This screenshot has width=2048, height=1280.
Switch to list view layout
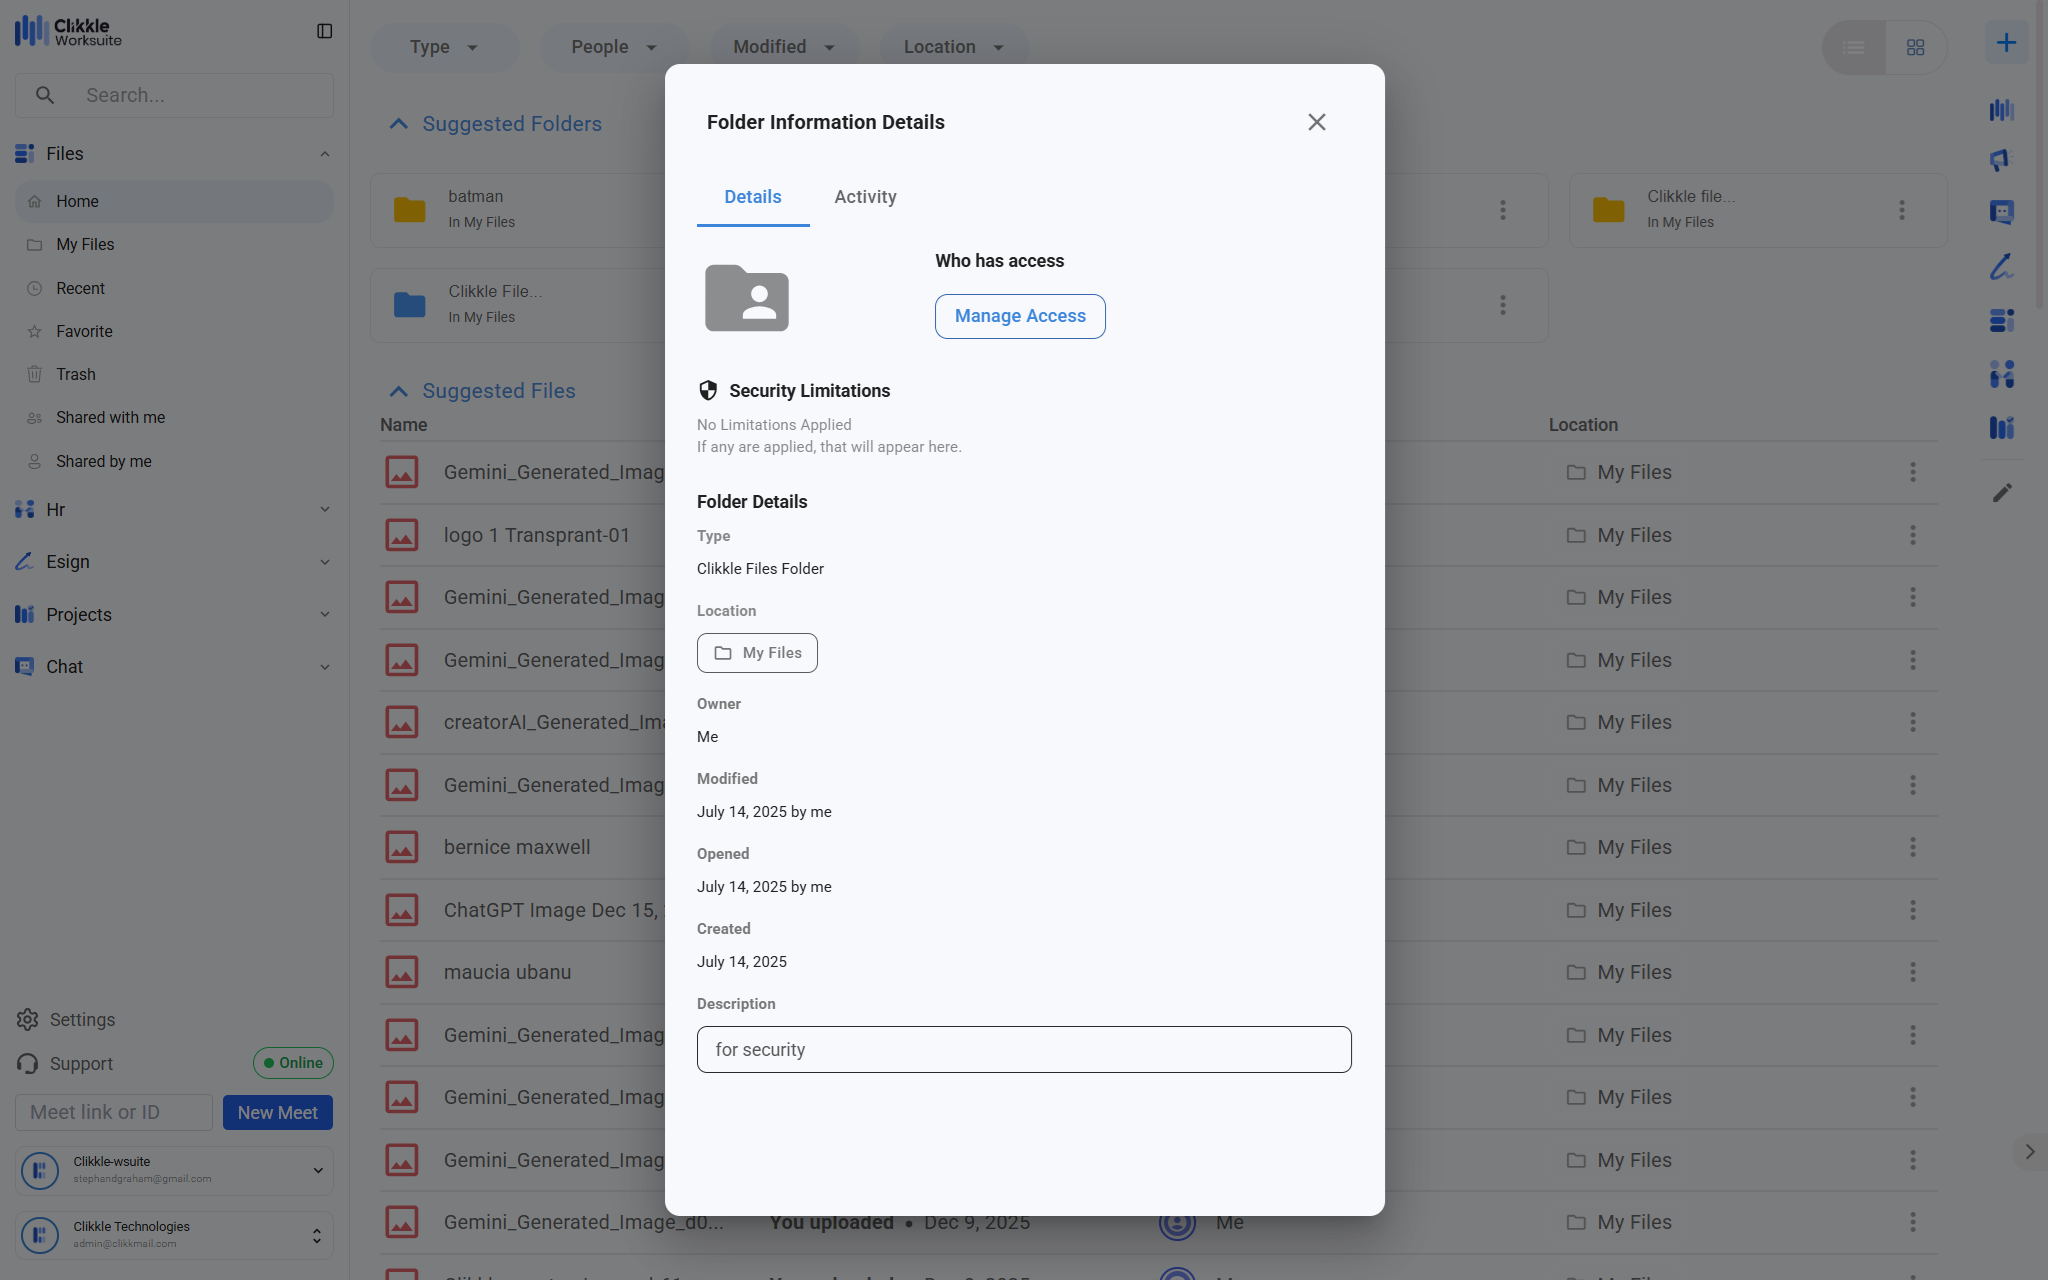[1854, 47]
